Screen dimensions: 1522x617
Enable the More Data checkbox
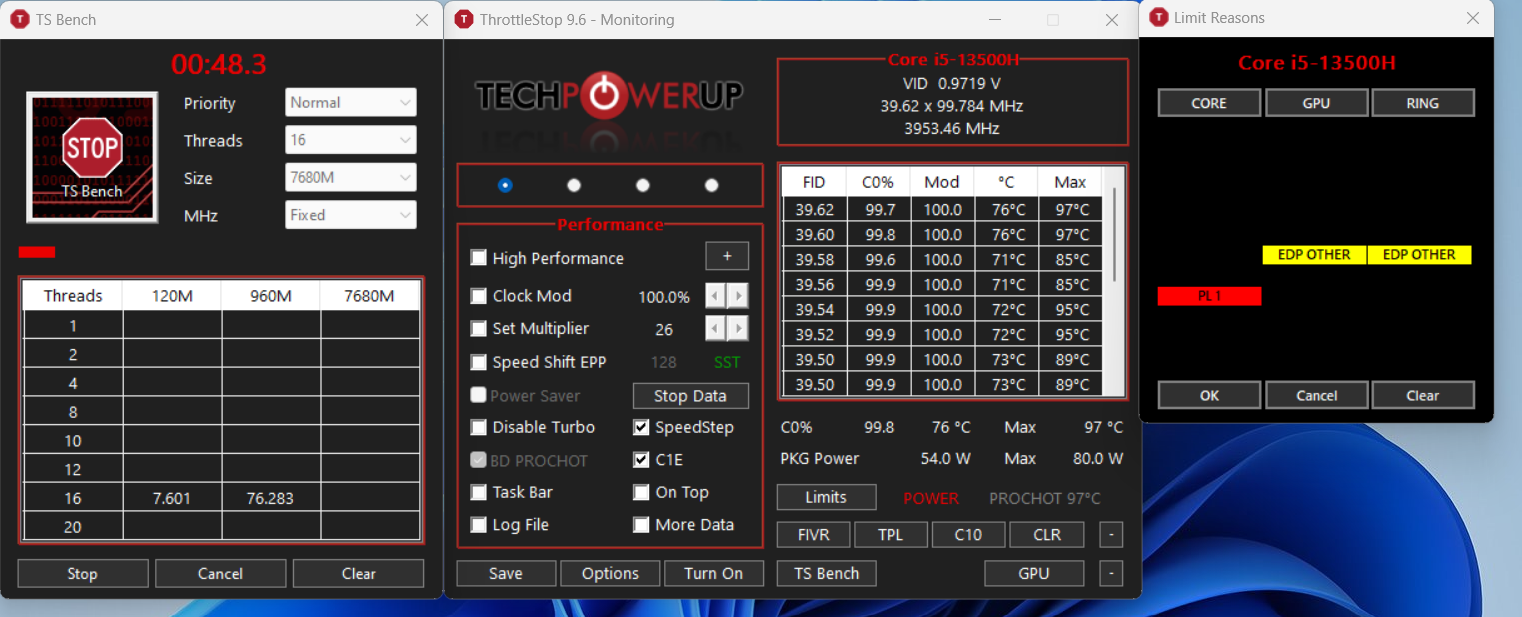(641, 525)
